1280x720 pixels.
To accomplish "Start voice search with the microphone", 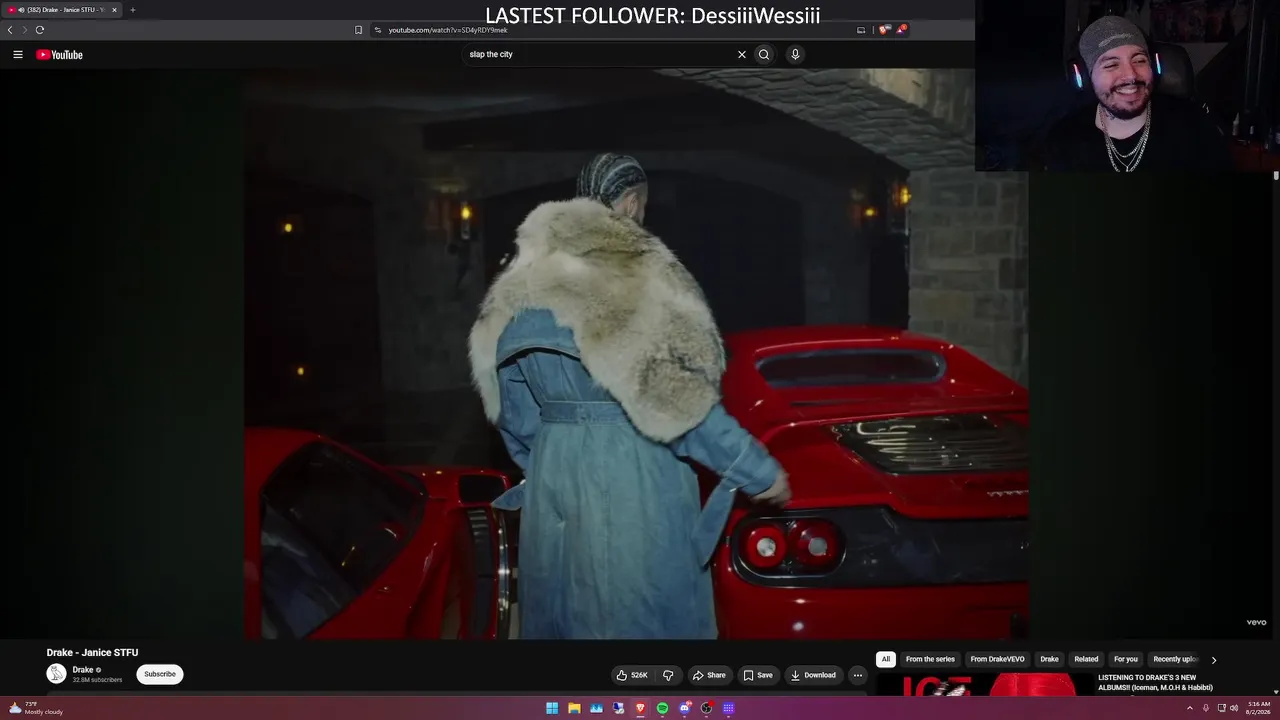I will [x=795, y=55].
